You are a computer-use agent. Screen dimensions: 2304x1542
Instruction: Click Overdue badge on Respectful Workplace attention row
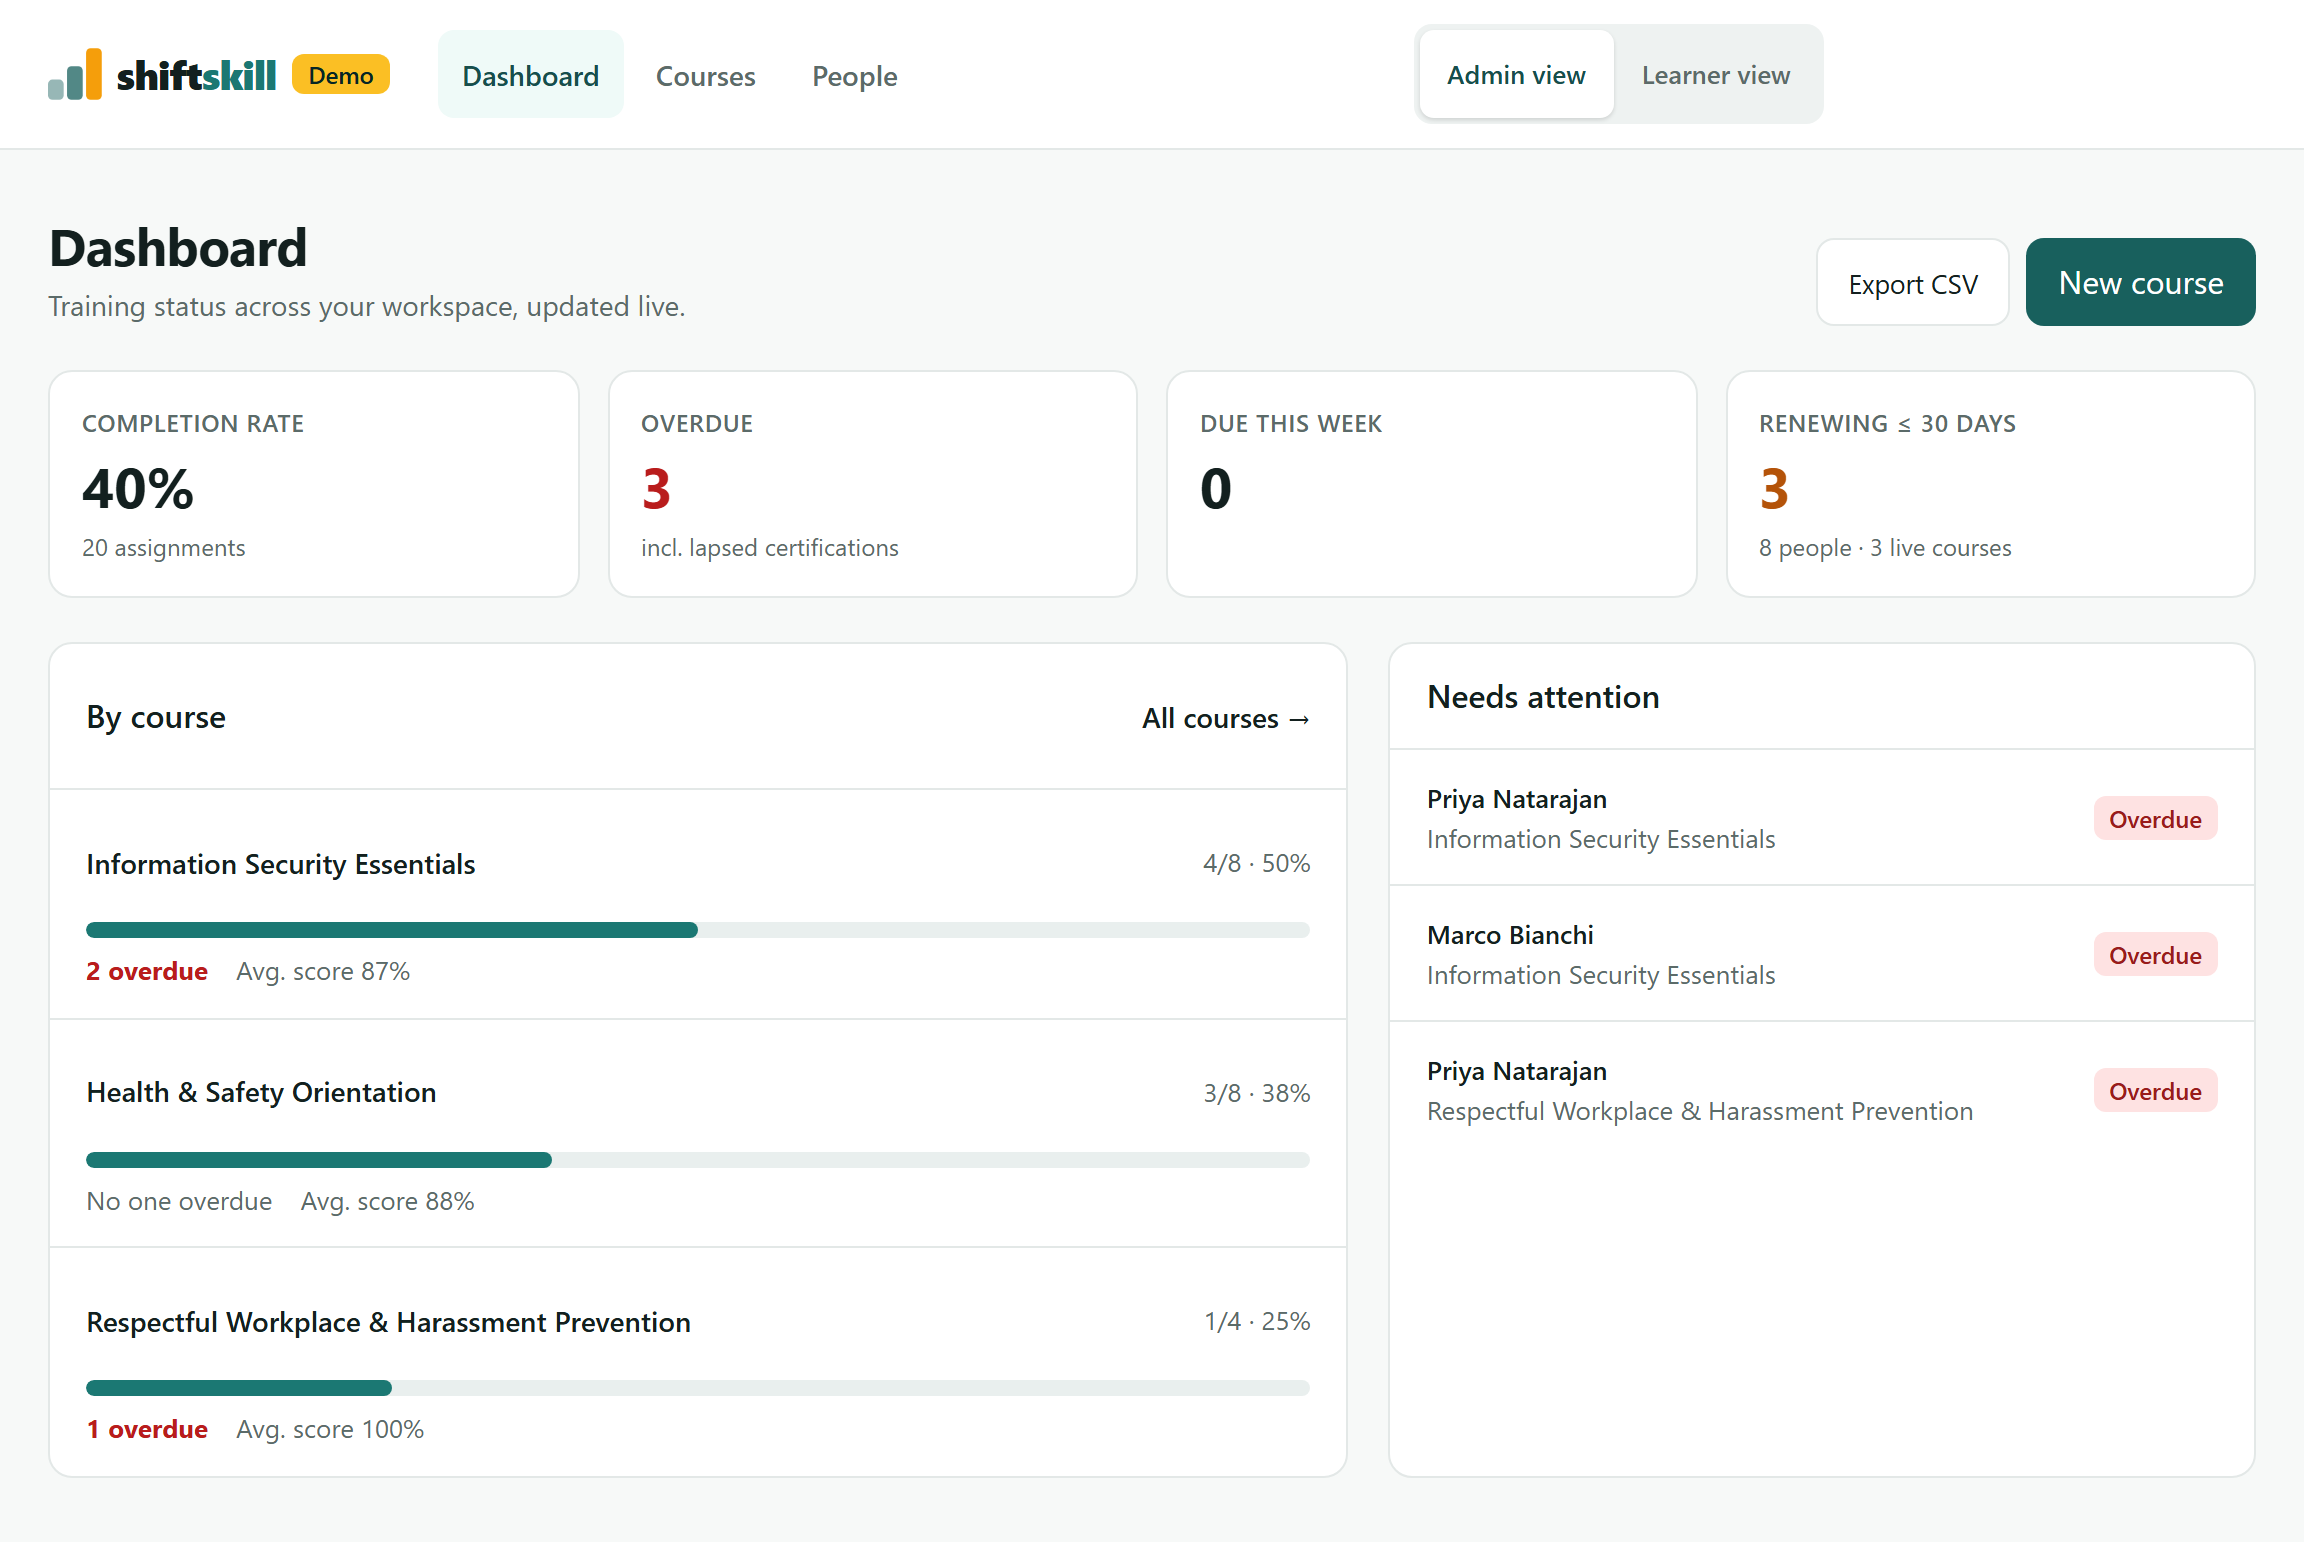point(2155,1091)
